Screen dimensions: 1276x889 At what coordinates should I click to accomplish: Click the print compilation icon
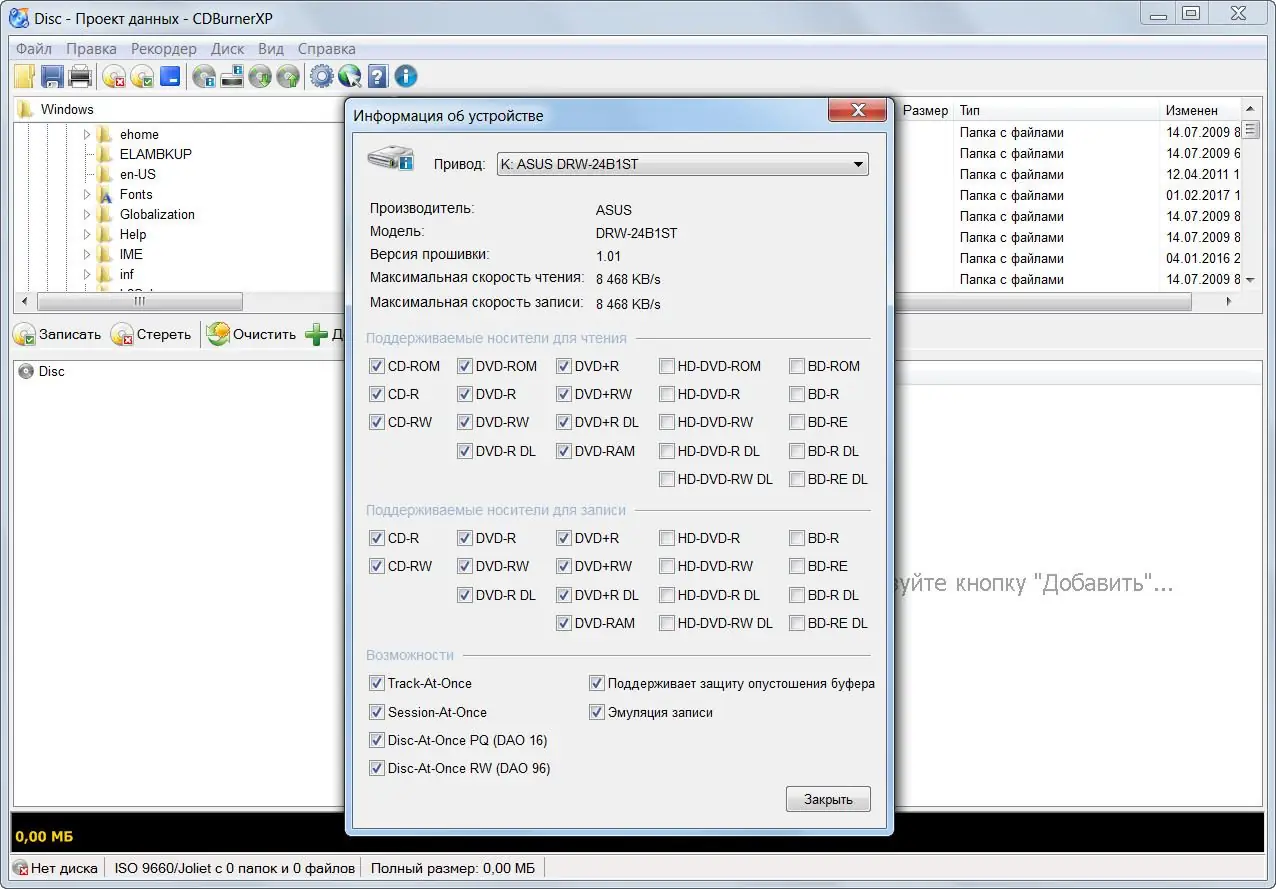80,76
